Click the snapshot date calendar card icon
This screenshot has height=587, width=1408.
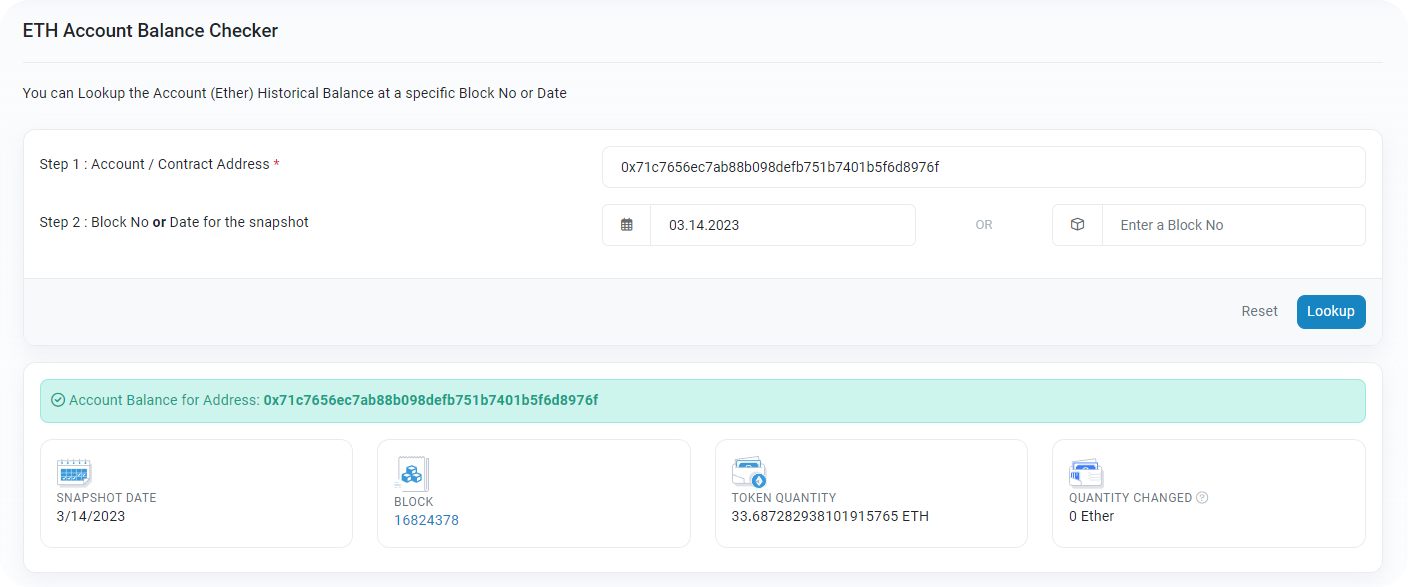[x=74, y=472]
